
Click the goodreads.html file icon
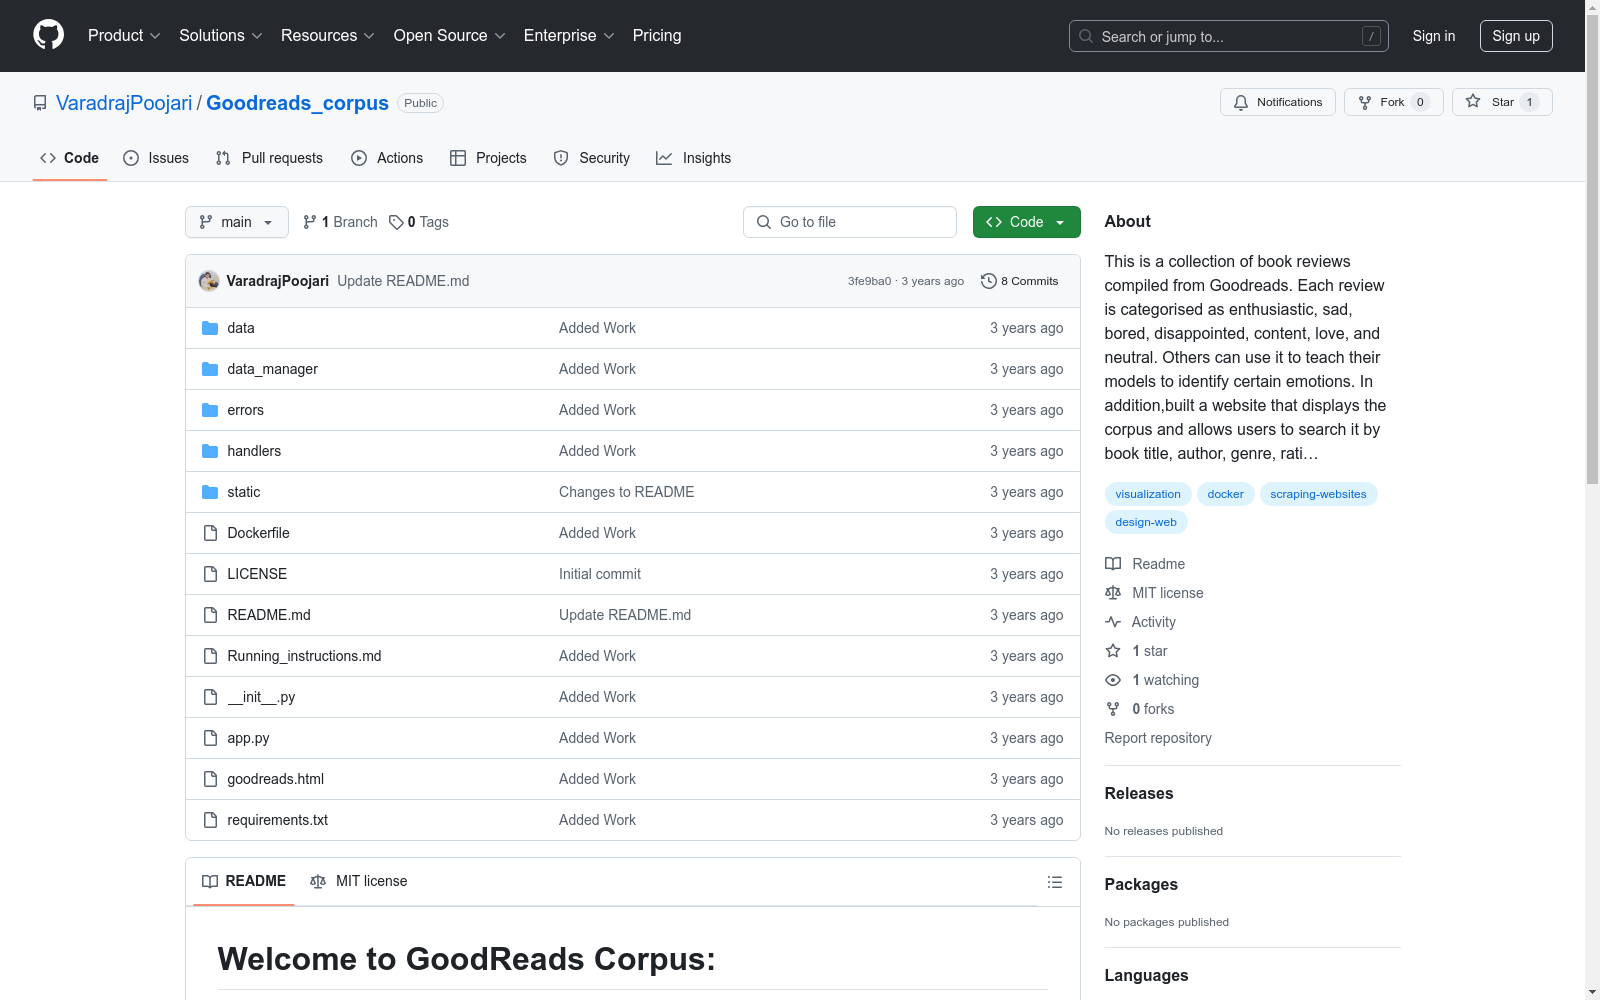pyautogui.click(x=210, y=779)
